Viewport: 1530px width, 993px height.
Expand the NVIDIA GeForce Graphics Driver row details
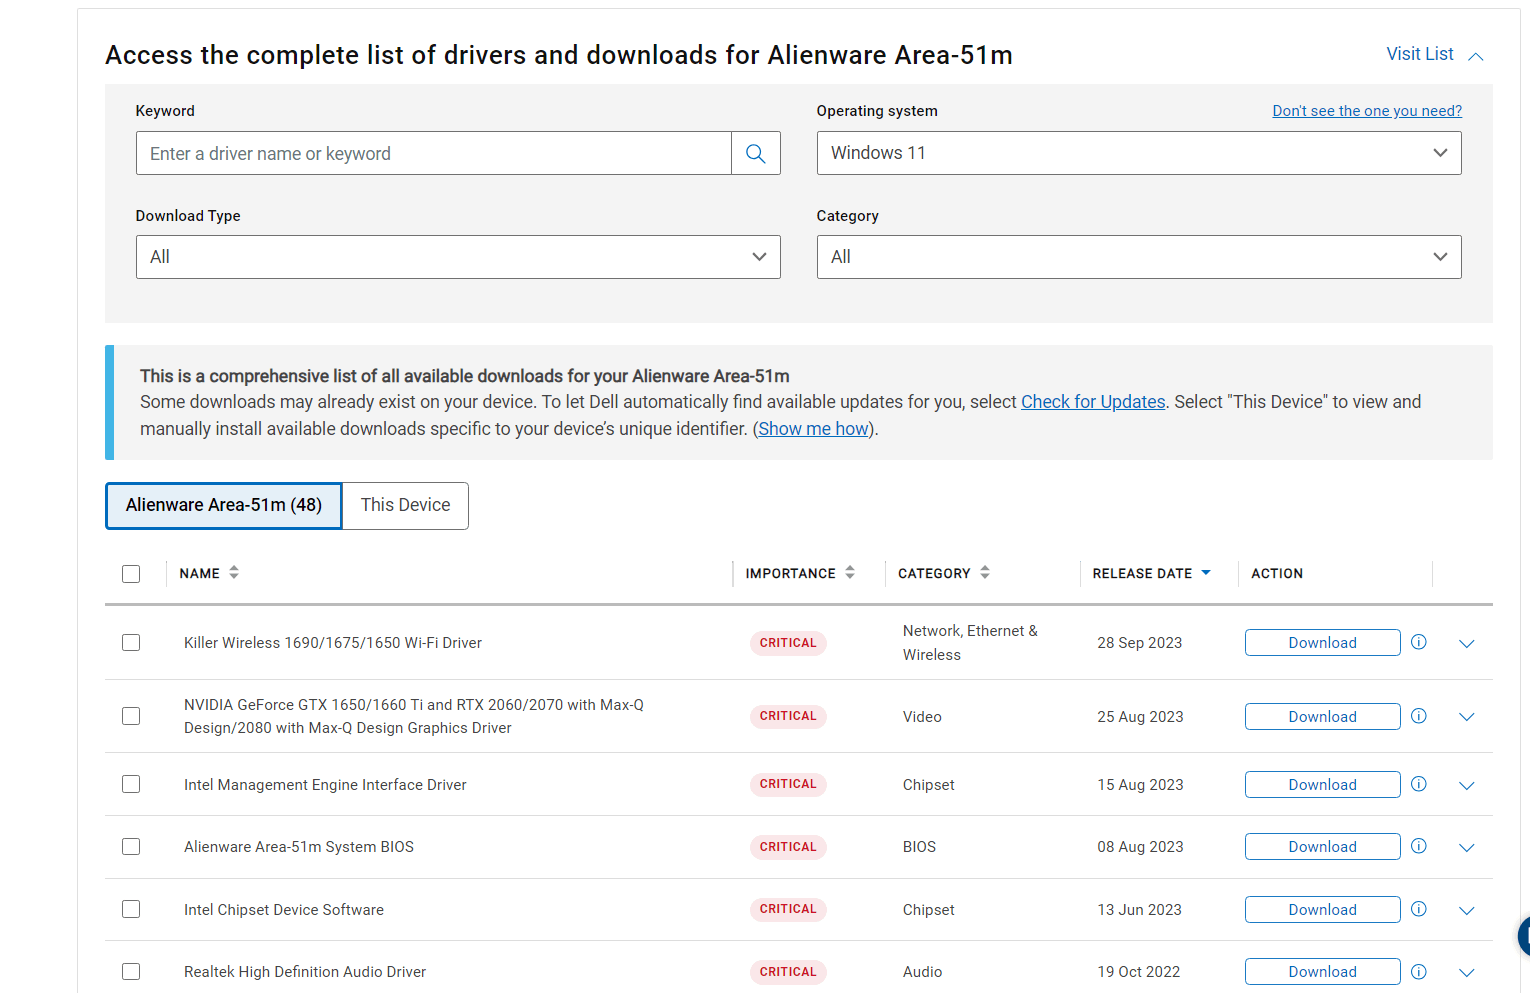coord(1467,717)
